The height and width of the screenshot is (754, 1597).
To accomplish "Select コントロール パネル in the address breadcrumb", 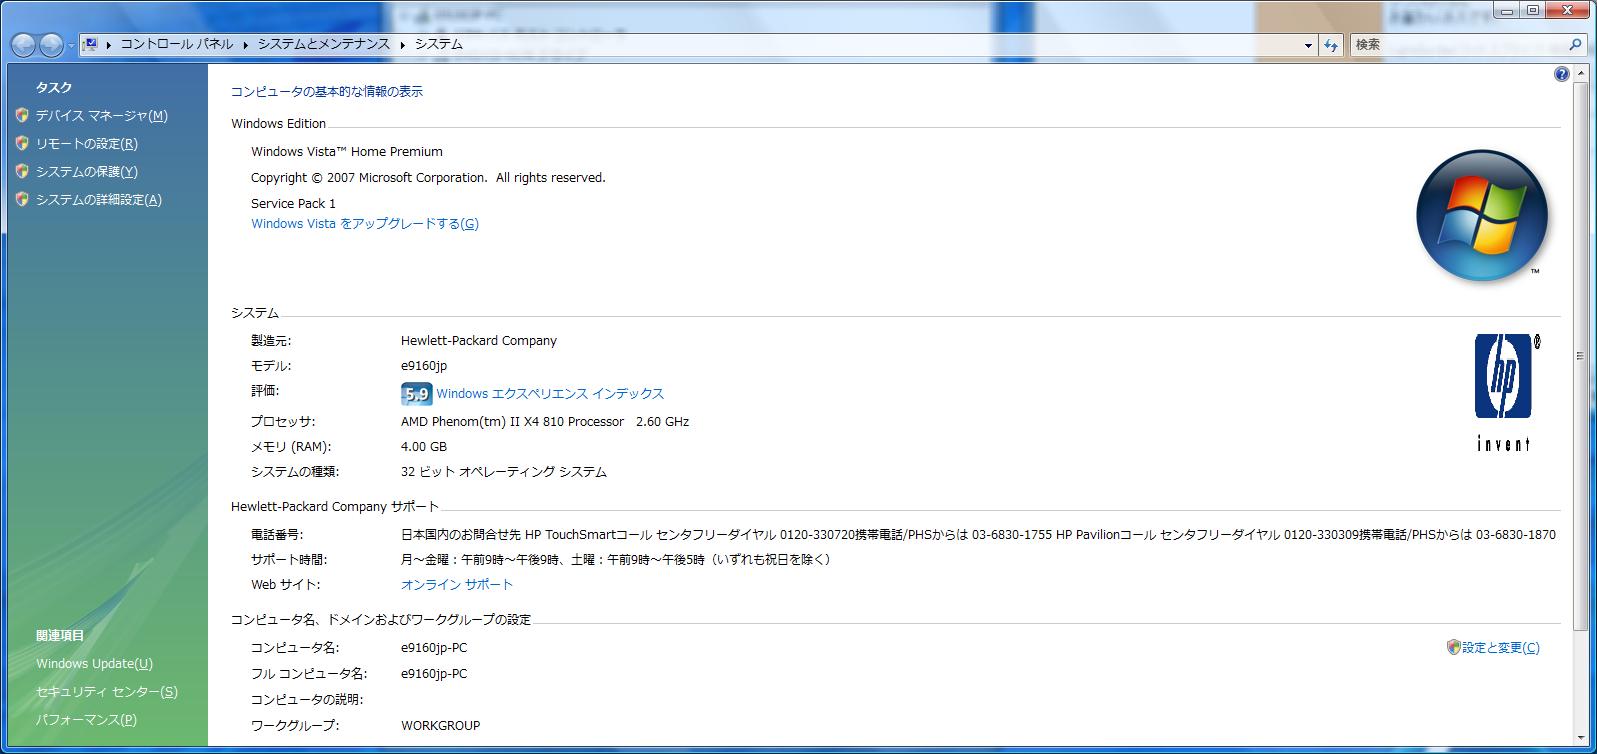I will (x=177, y=44).
